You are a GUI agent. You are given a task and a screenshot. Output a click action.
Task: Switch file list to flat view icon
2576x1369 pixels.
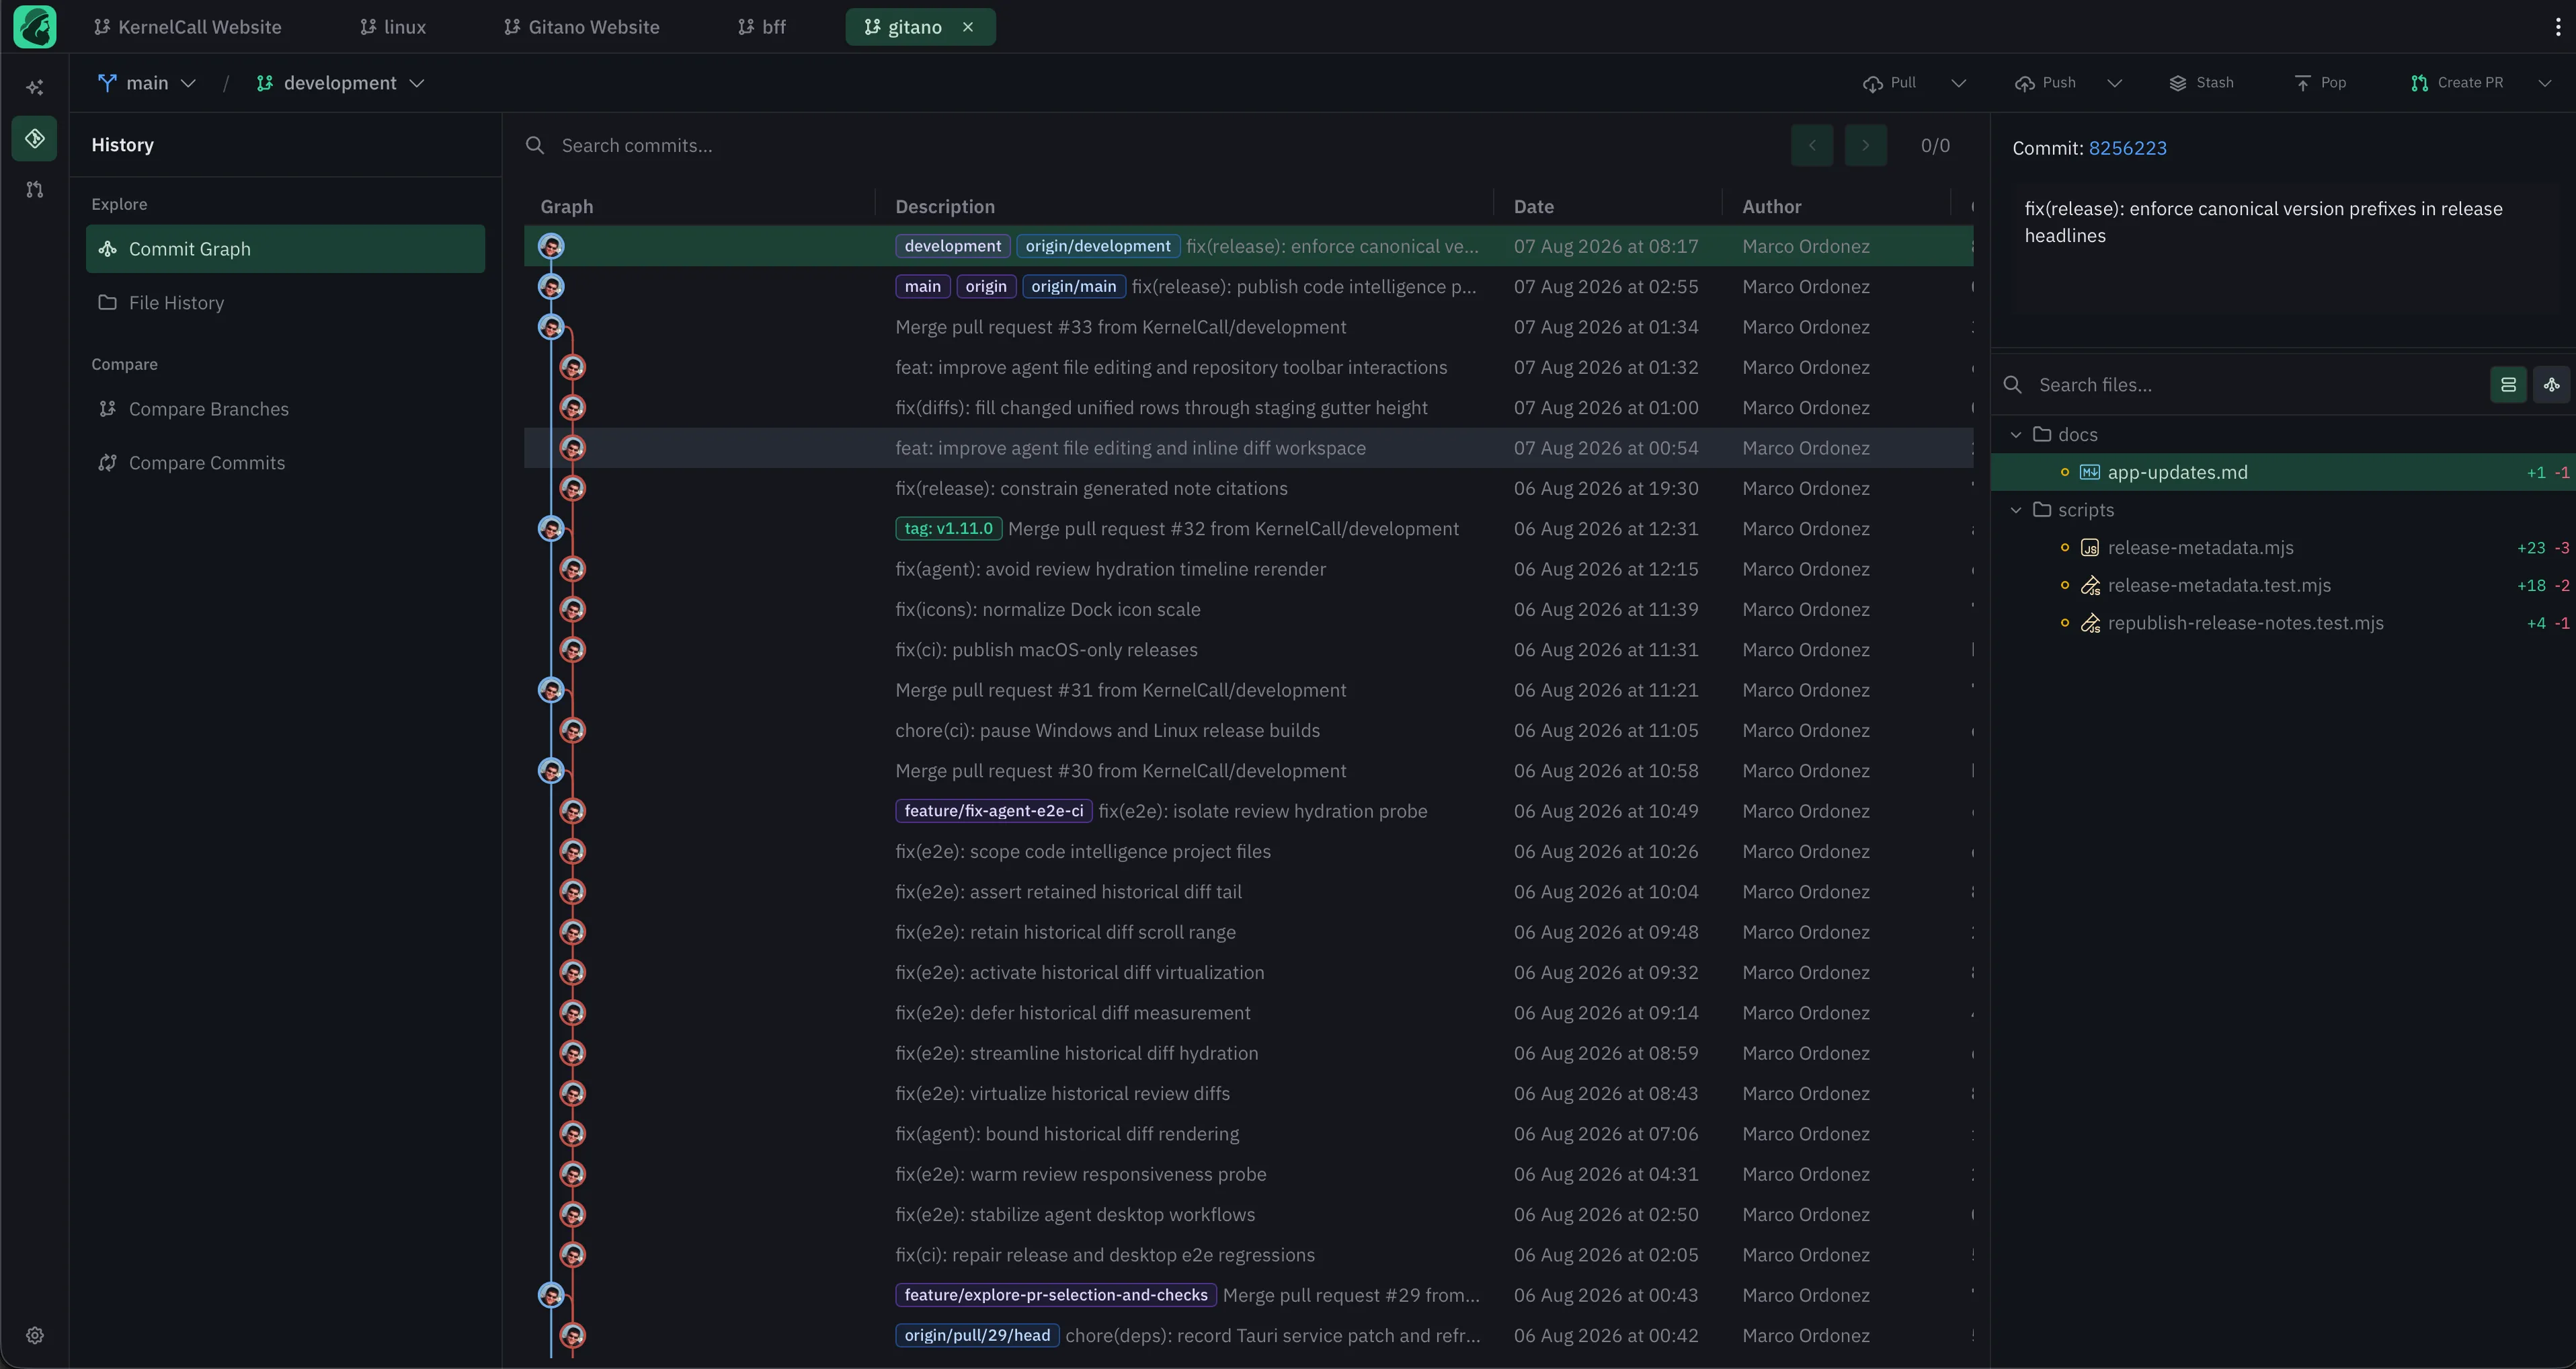click(2508, 385)
